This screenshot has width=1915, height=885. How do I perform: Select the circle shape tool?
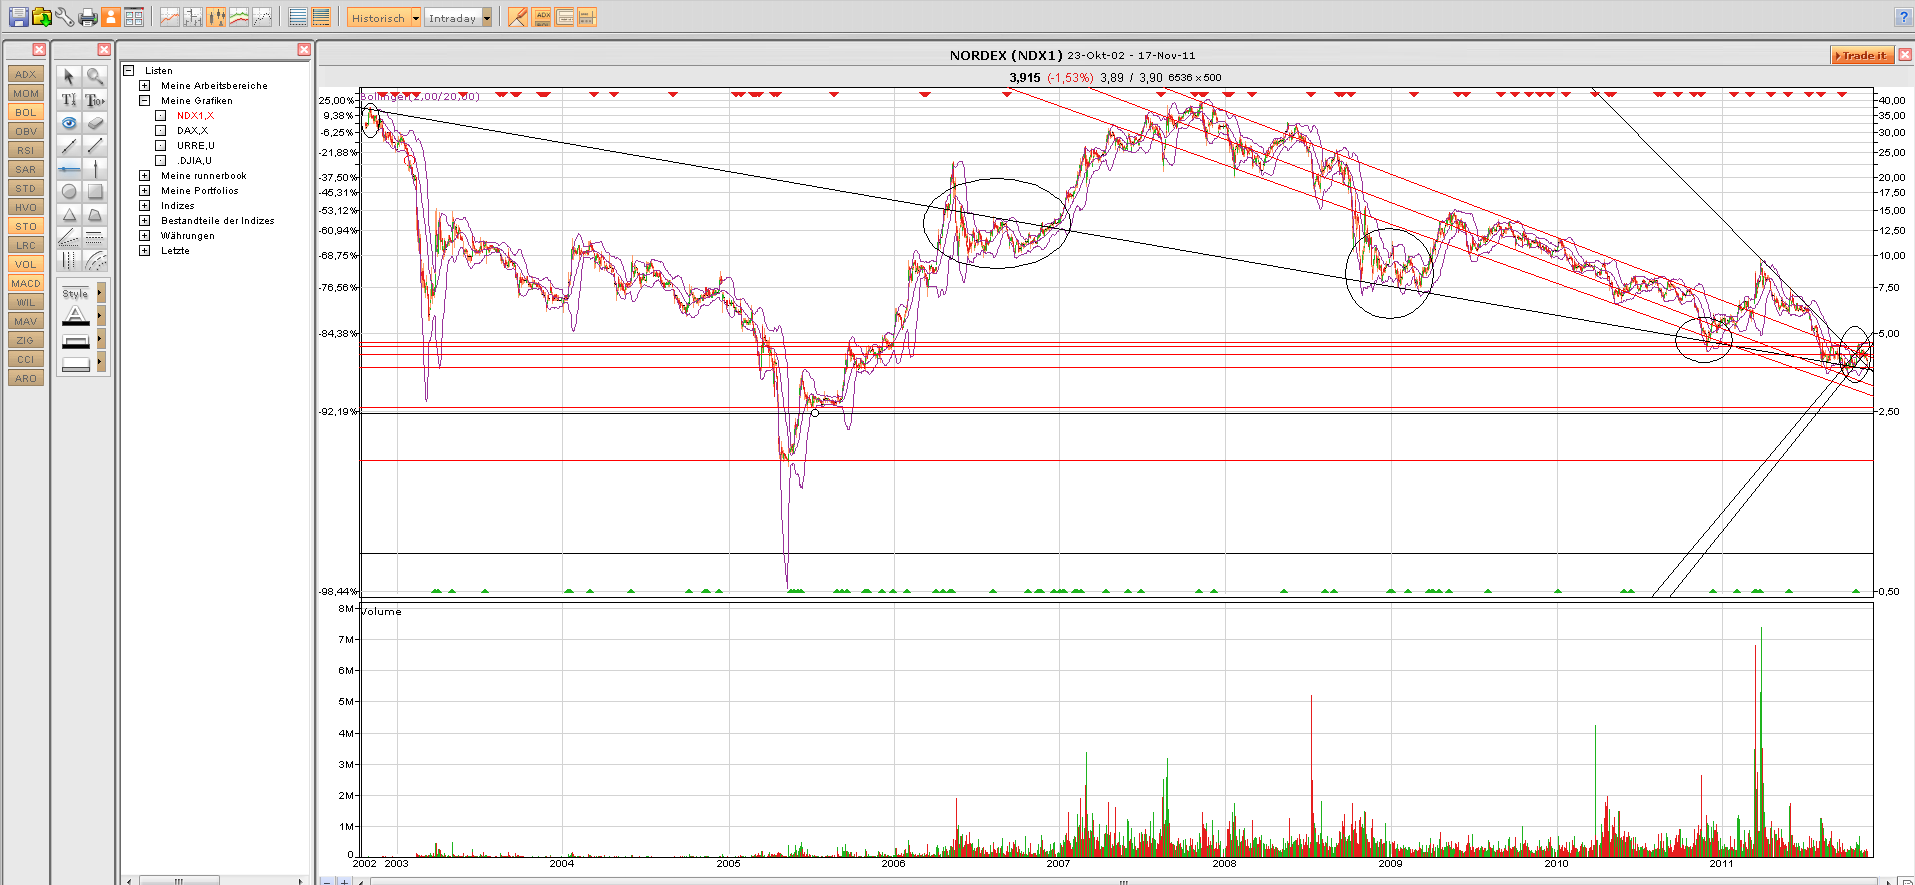(x=69, y=191)
